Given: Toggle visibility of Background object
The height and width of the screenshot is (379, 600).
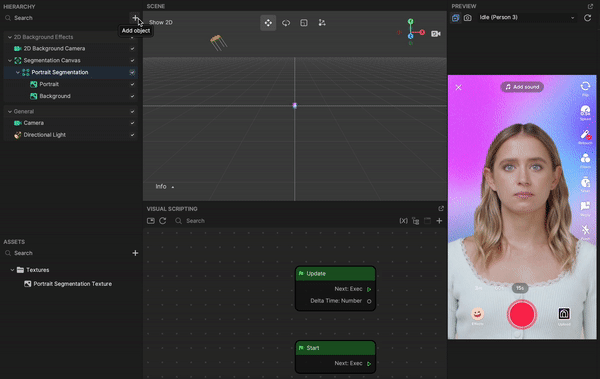Looking at the screenshot, I should (x=132, y=96).
